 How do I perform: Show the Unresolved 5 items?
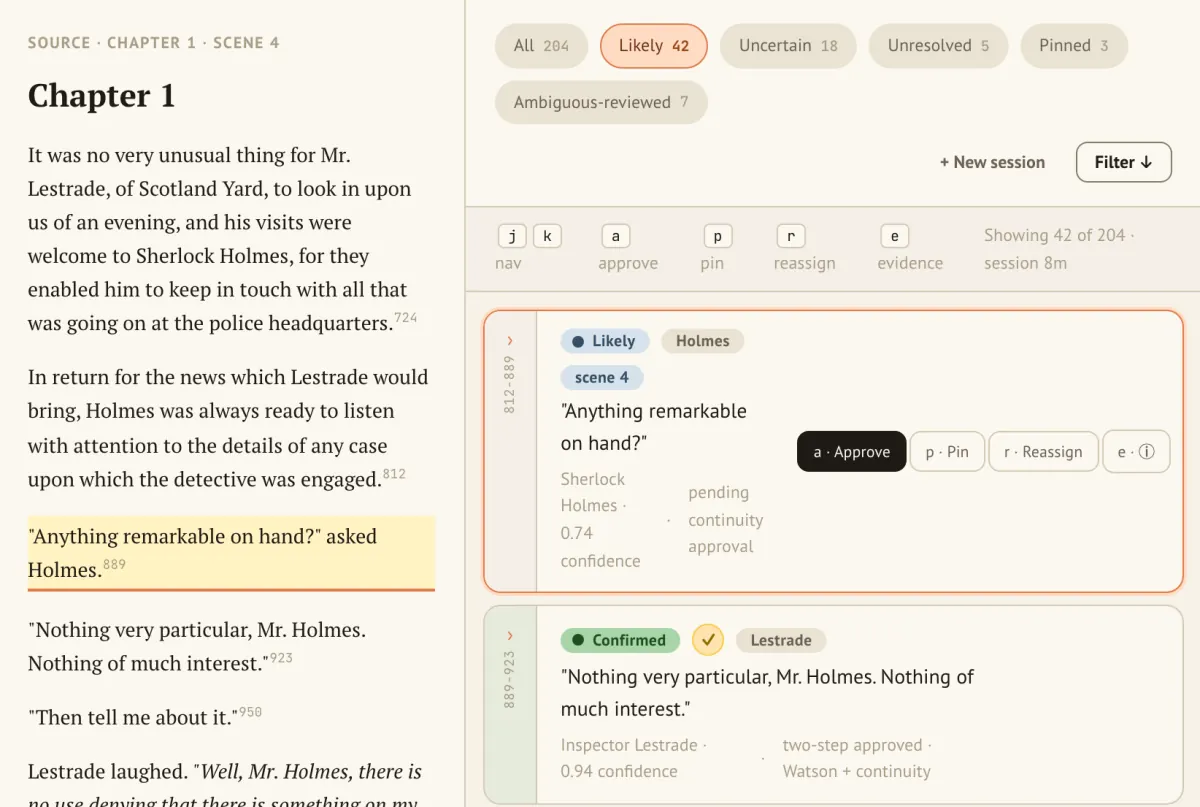coord(938,46)
